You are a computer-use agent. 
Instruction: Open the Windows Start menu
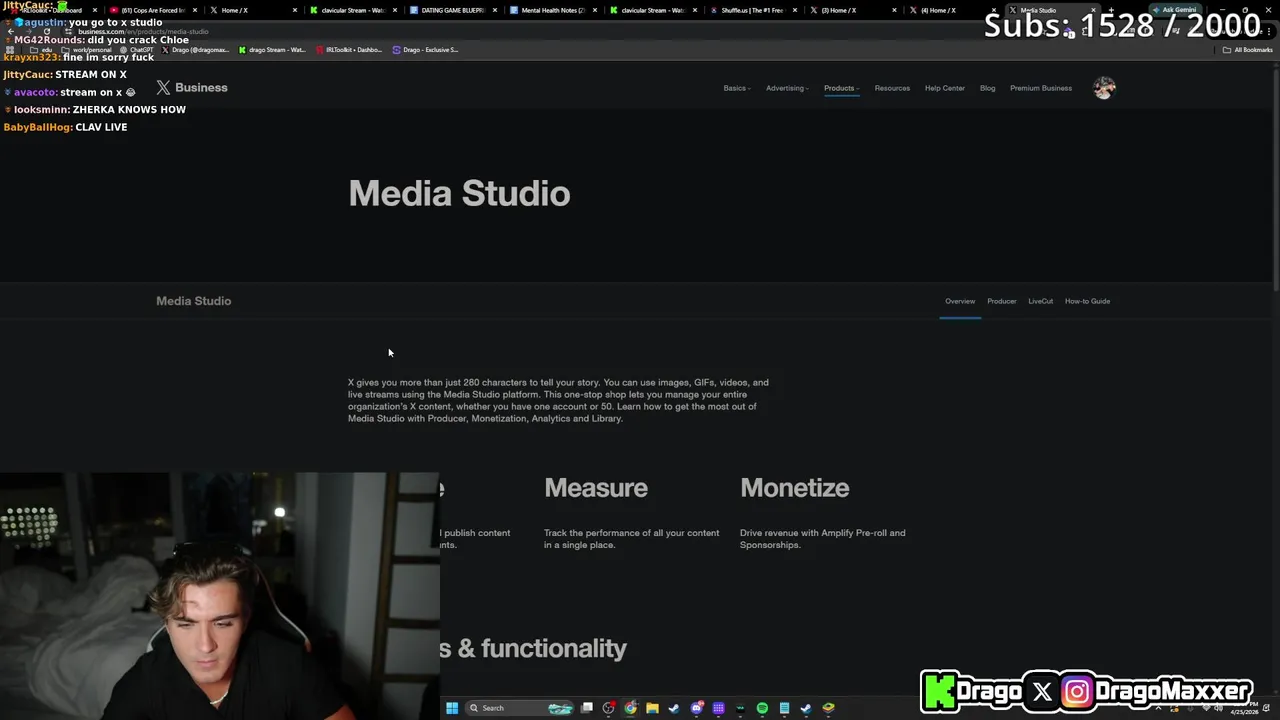pos(452,708)
